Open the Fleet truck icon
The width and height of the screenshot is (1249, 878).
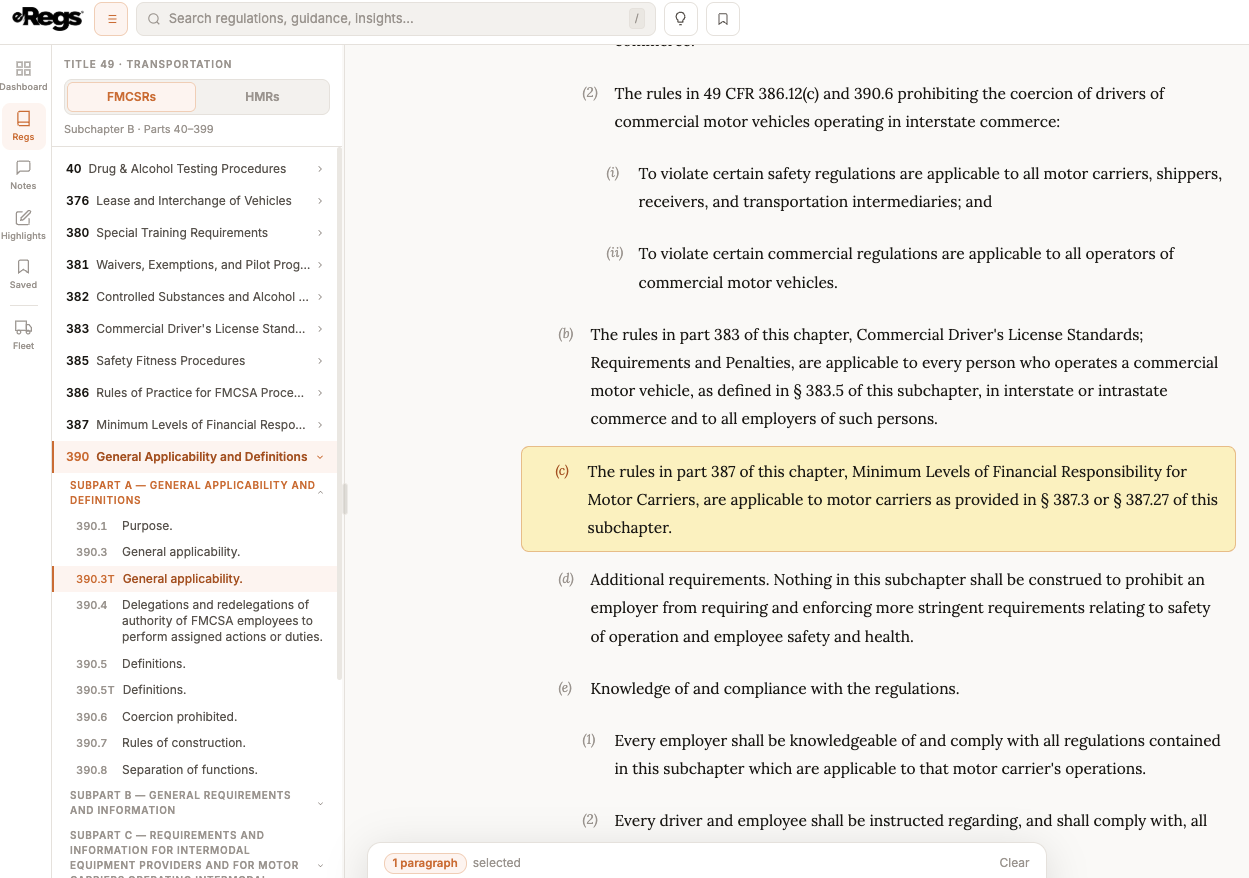click(x=23, y=334)
